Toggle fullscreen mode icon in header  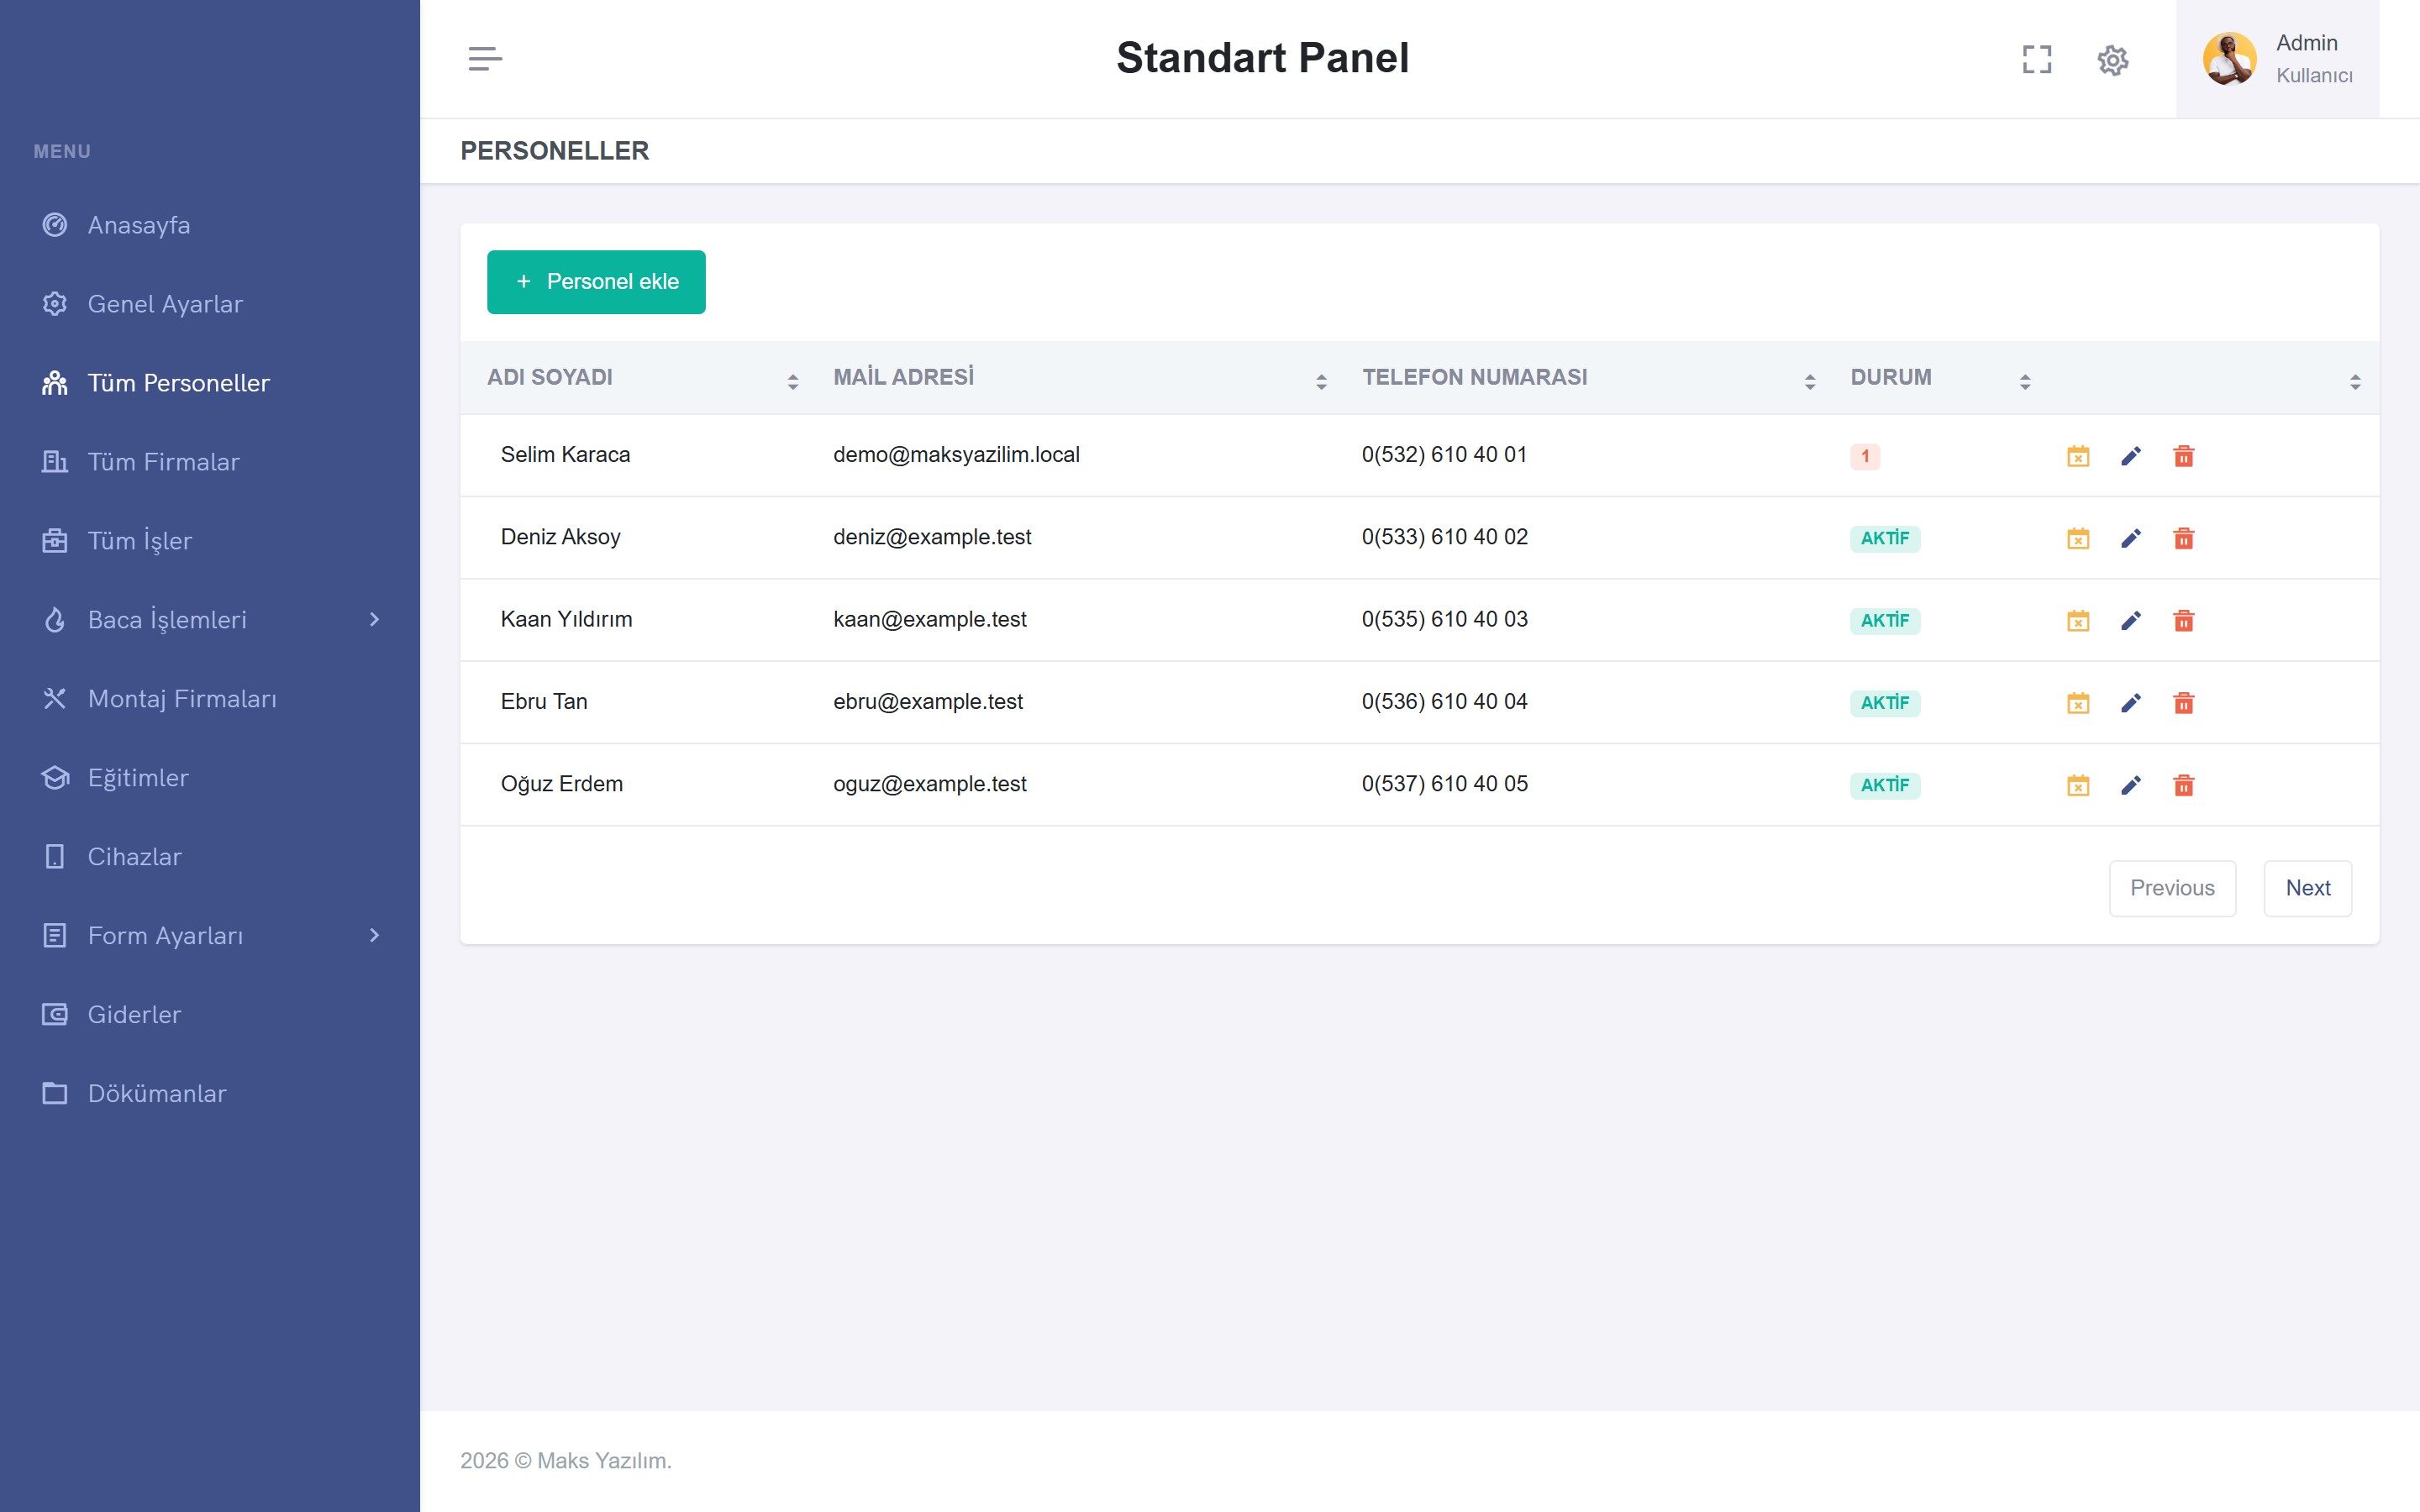point(2037,60)
